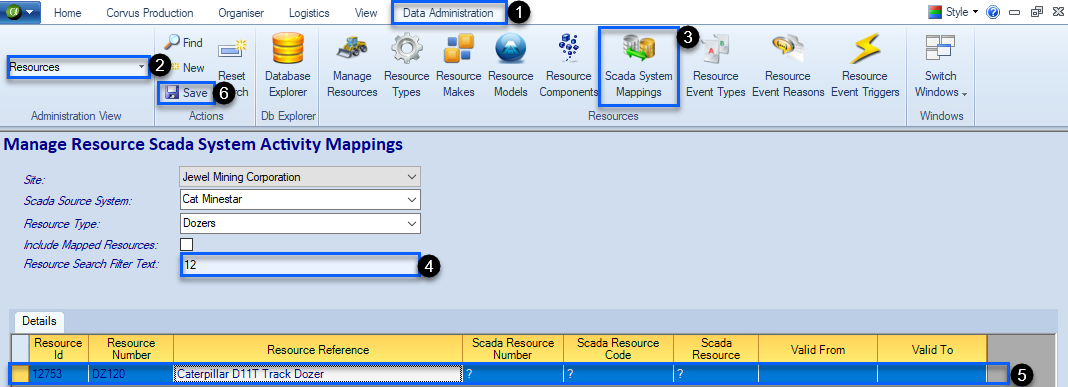Select the 12753 resource id cell
1068x387 pixels.
tap(59, 373)
